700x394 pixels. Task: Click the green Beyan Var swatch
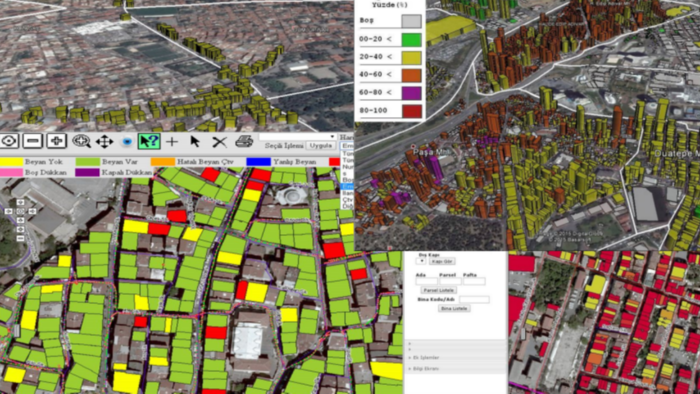(88, 162)
